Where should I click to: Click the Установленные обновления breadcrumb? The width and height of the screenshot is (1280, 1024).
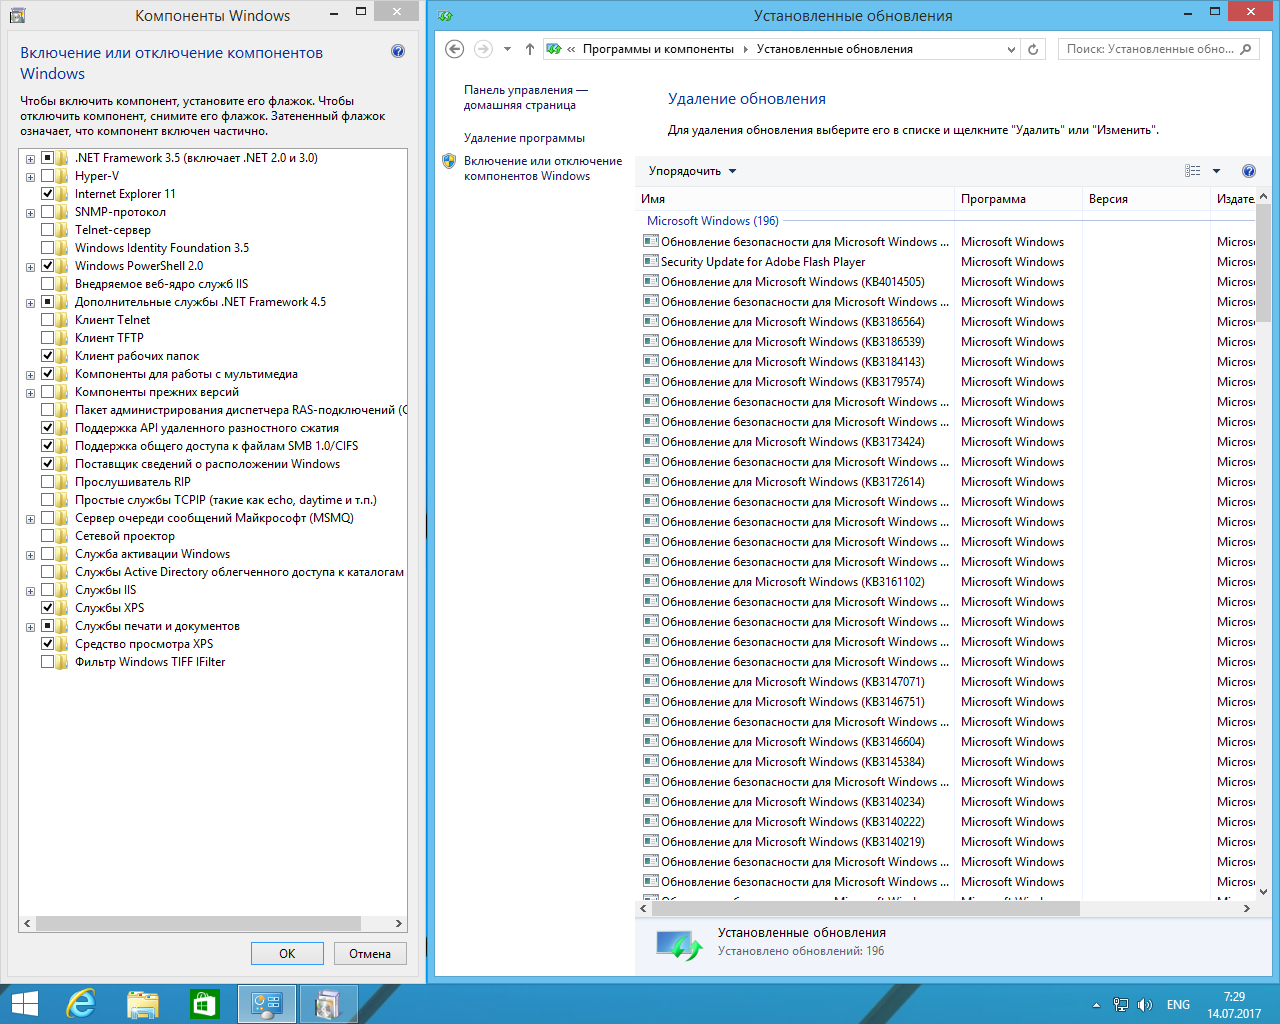tap(835, 49)
